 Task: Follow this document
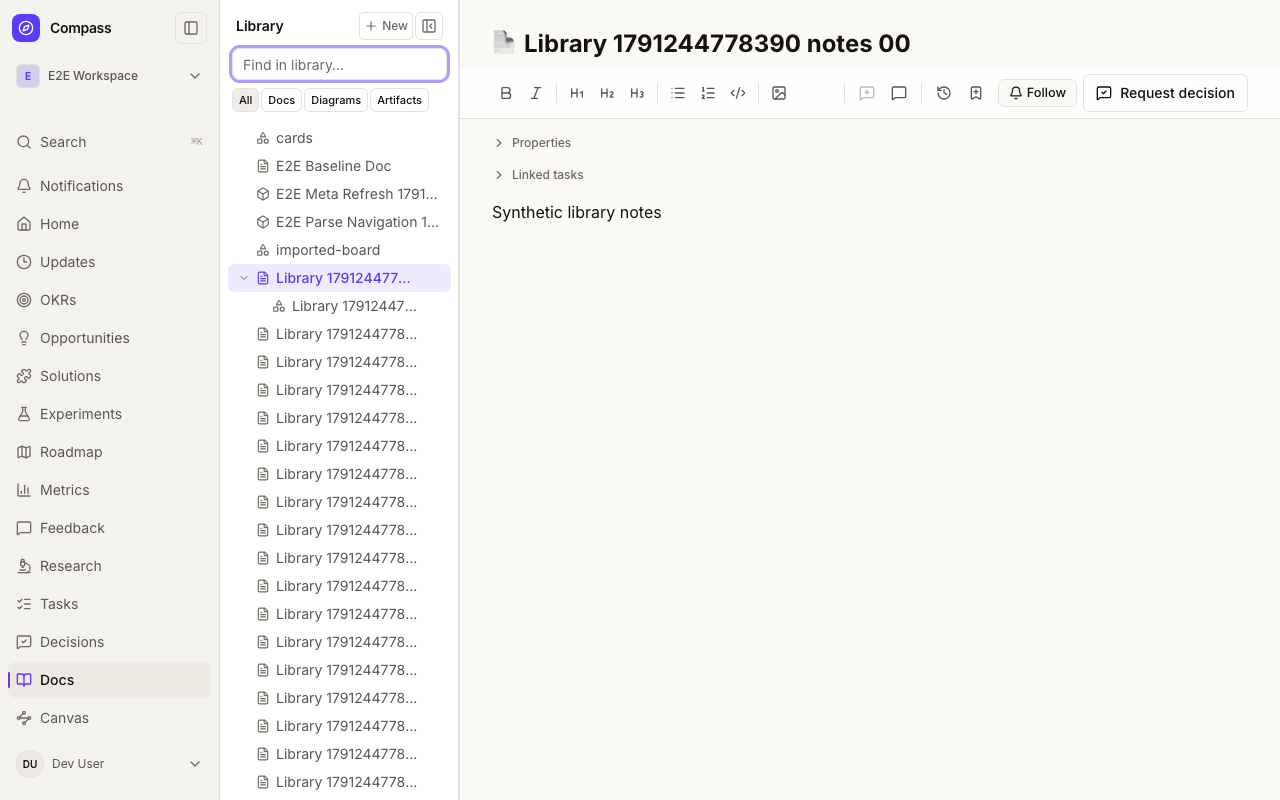[x=1037, y=93]
